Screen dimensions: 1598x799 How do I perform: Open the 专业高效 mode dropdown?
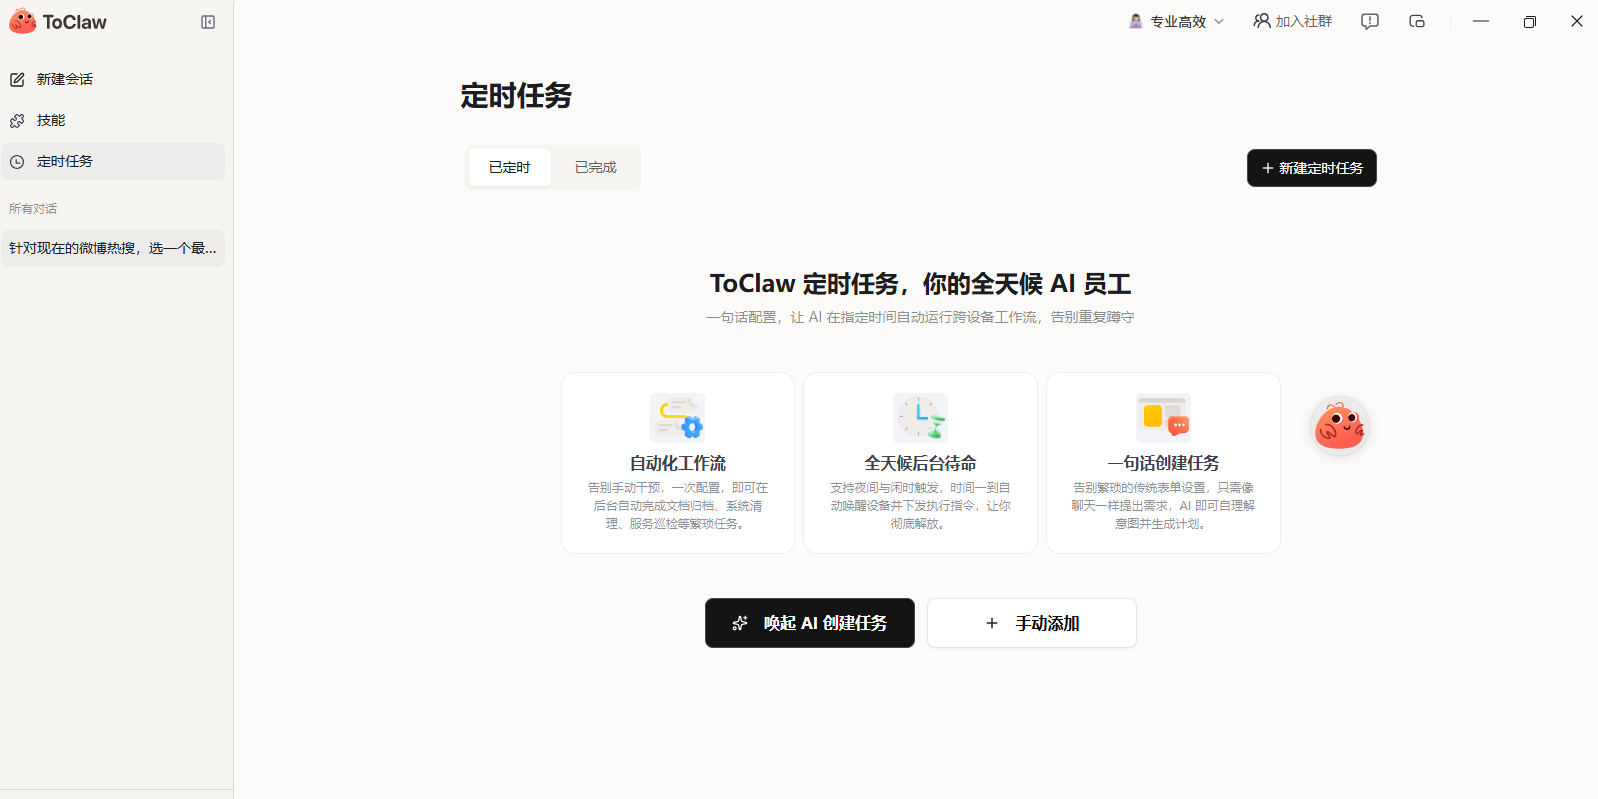tap(1177, 21)
